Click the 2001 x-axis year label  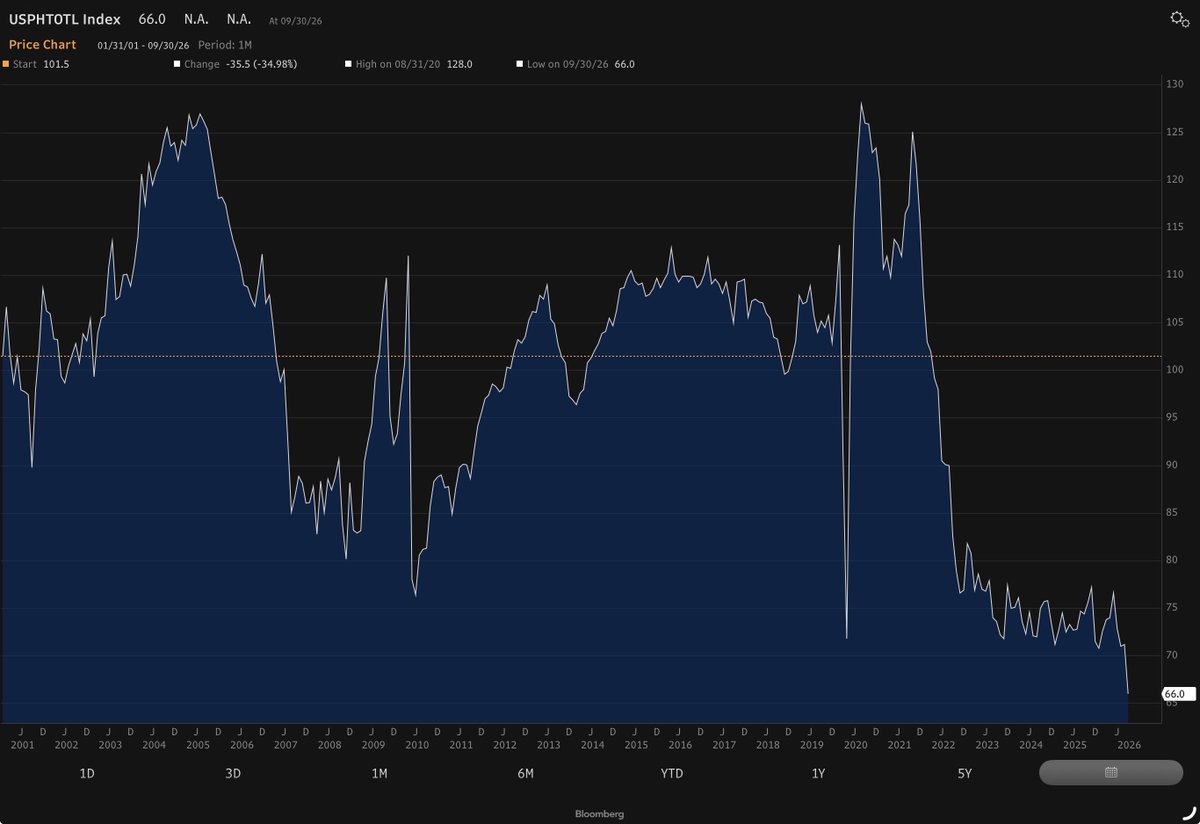[x=21, y=745]
